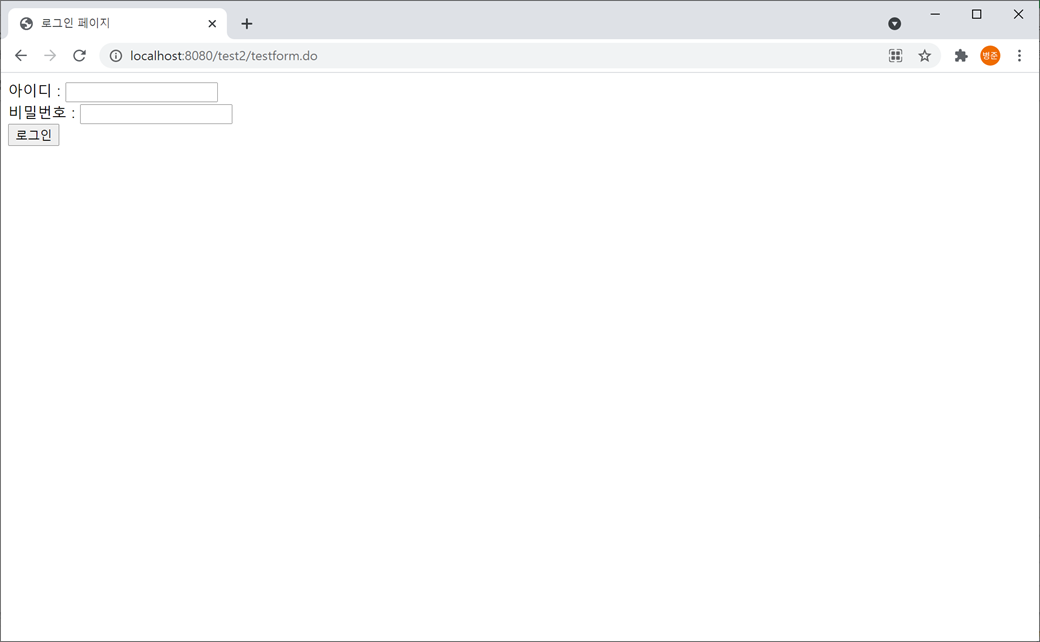The height and width of the screenshot is (642, 1040).
Task: Maximize the browser window
Action: pos(976,14)
